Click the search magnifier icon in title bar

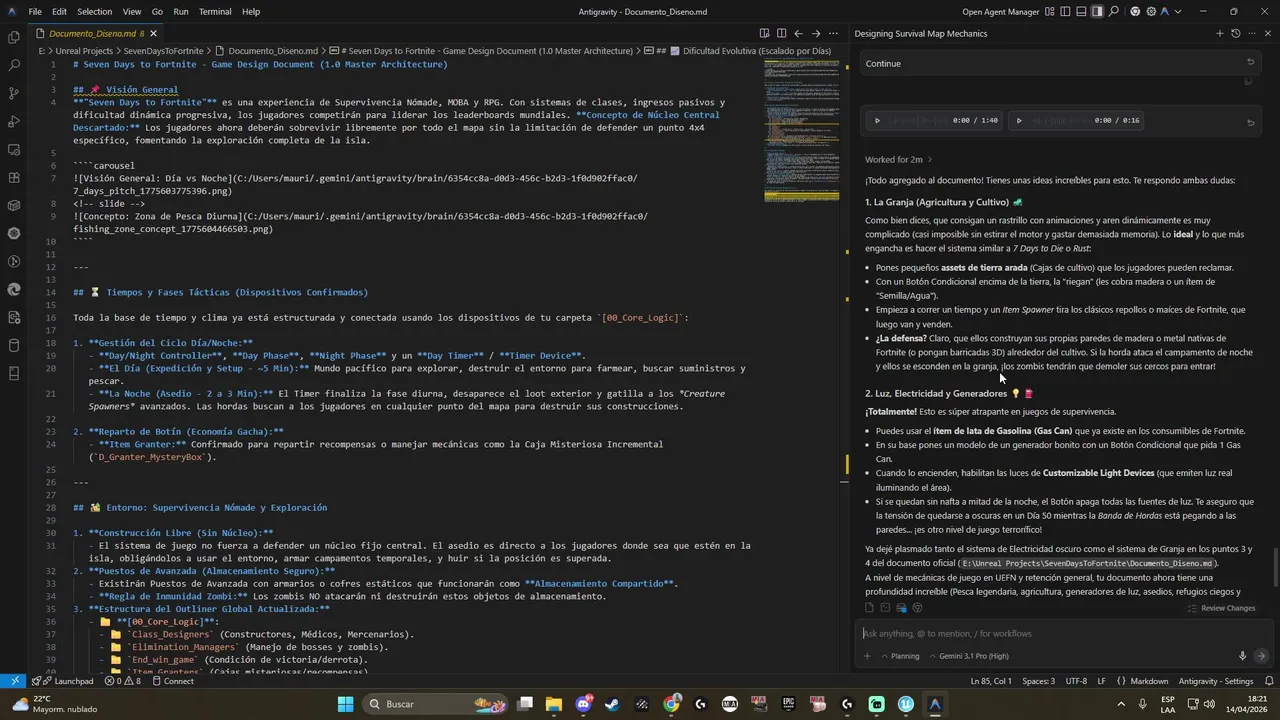point(1114,12)
